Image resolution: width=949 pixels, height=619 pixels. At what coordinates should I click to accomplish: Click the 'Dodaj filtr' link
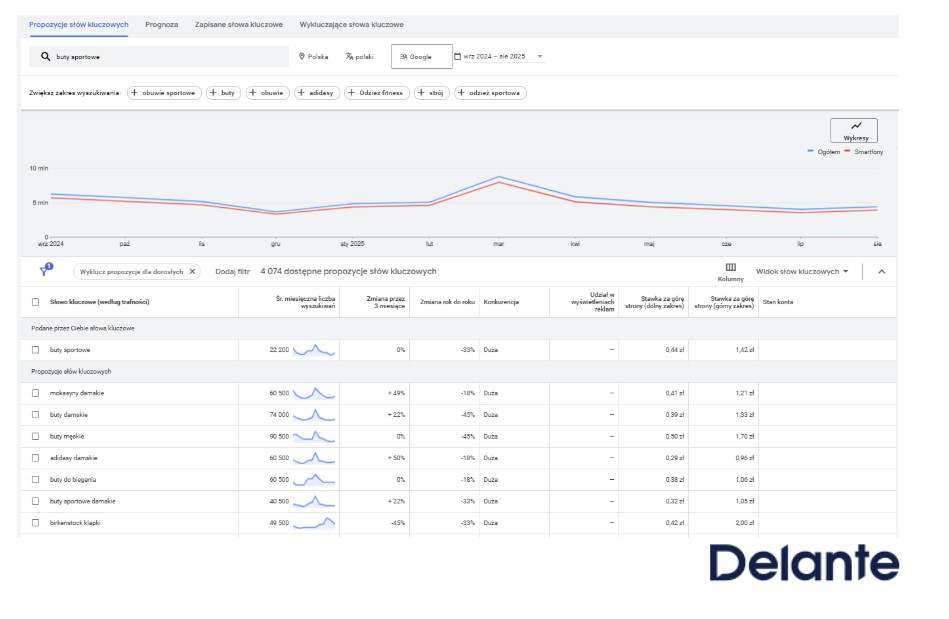coord(231,271)
